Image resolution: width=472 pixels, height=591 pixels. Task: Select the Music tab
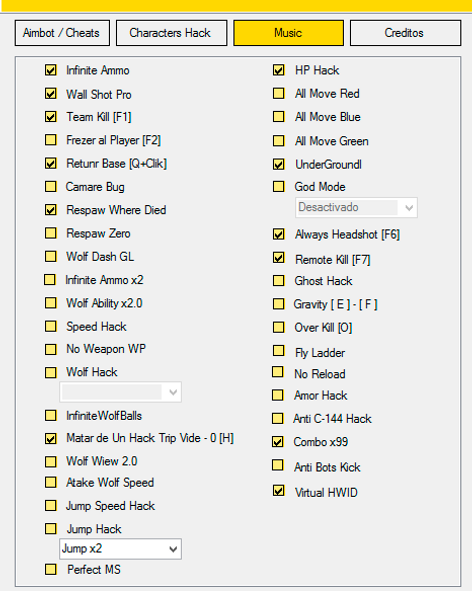(288, 33)
